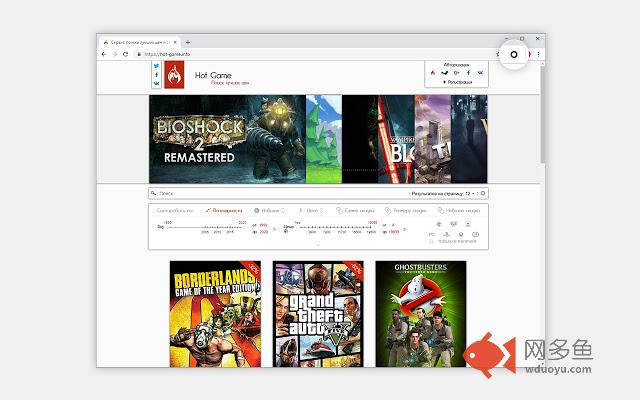Sign in with the VK icon in the authorization box
Image resolution: width=640 pixels, height=400 pixels.
[x=480, y=73]
